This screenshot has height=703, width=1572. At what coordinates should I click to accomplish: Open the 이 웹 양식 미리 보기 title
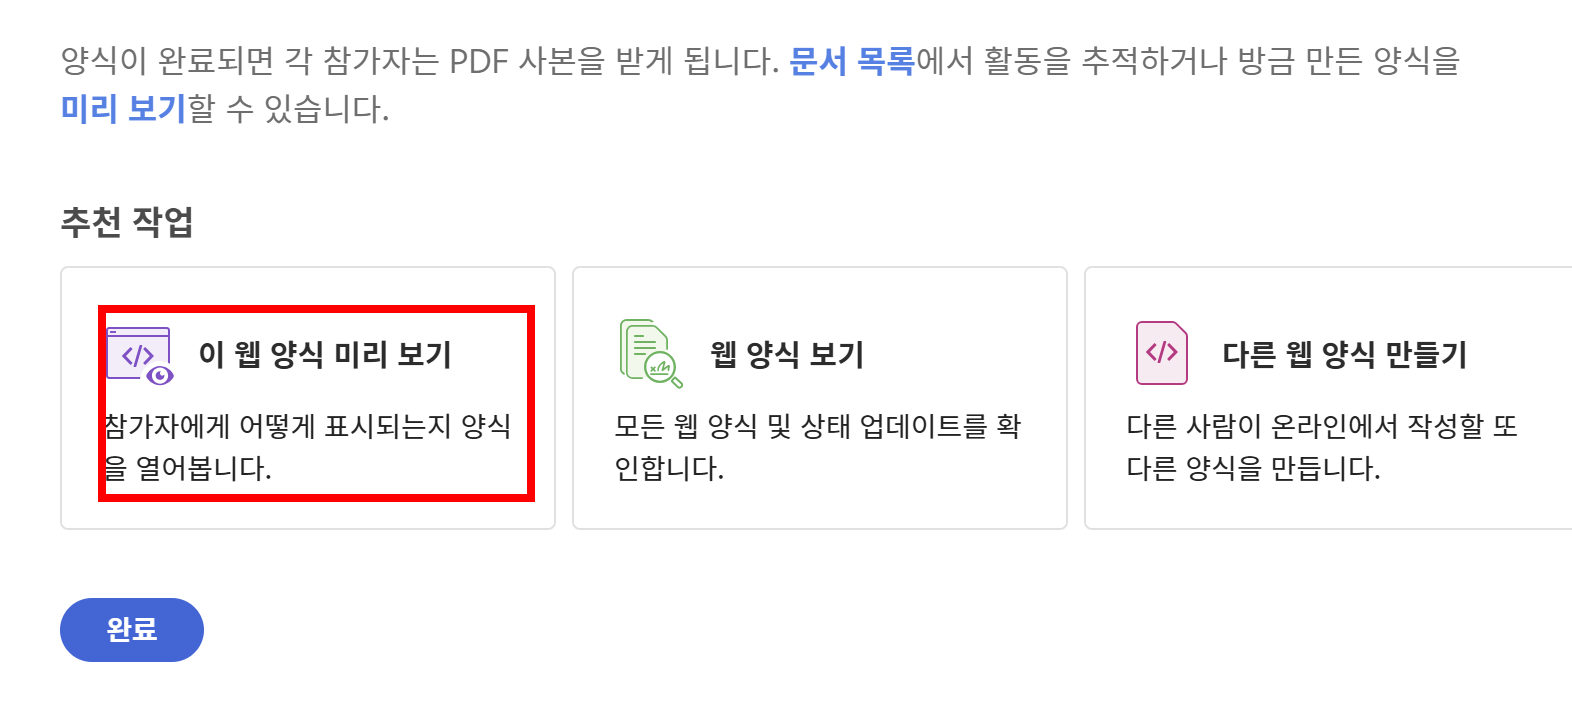(x=325, y=354)
